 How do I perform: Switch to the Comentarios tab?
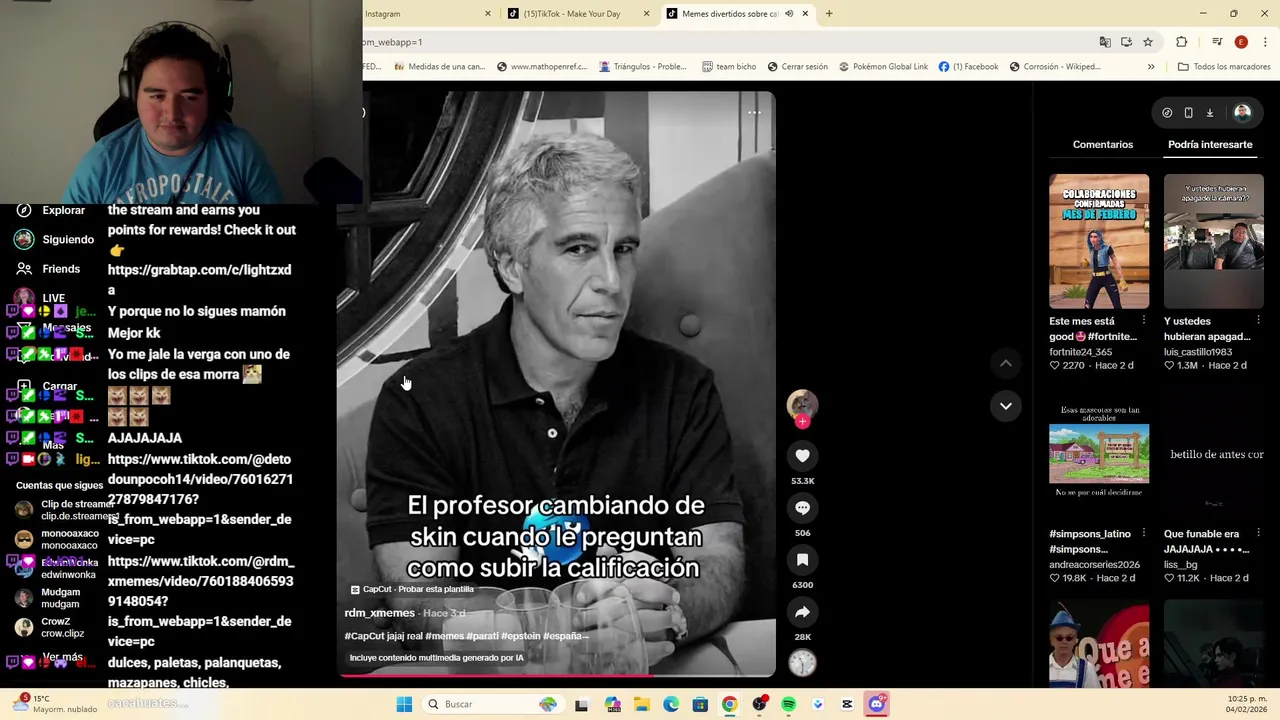1103,144
